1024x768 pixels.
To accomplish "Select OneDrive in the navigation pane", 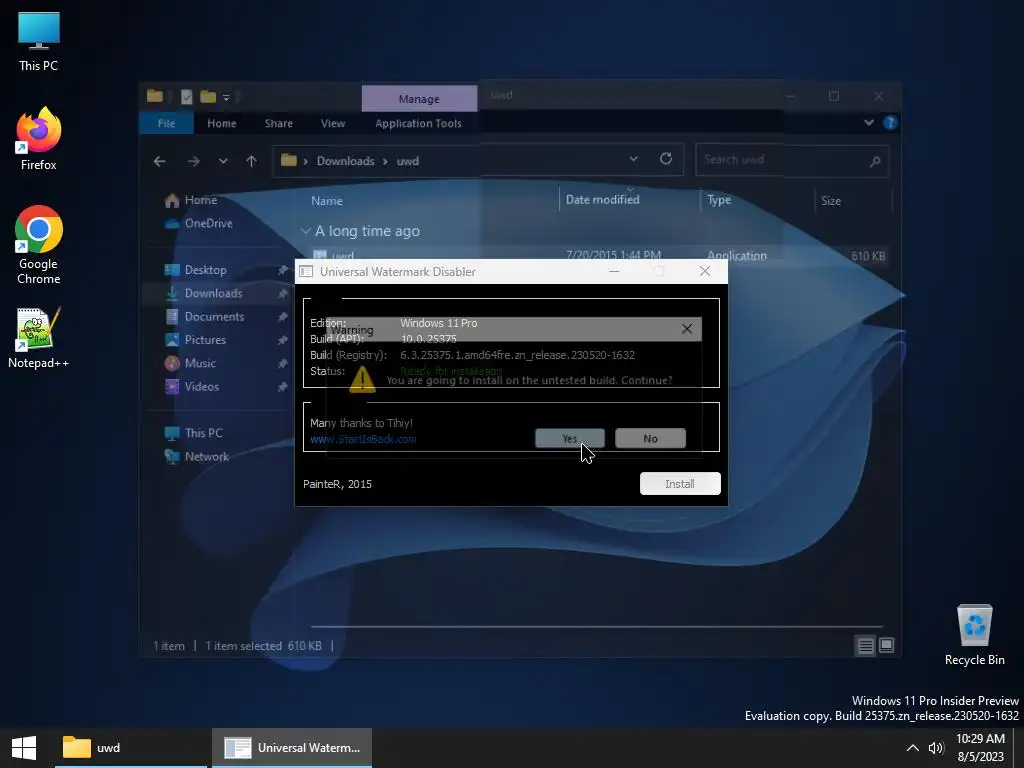I will (x=199, y=223).
